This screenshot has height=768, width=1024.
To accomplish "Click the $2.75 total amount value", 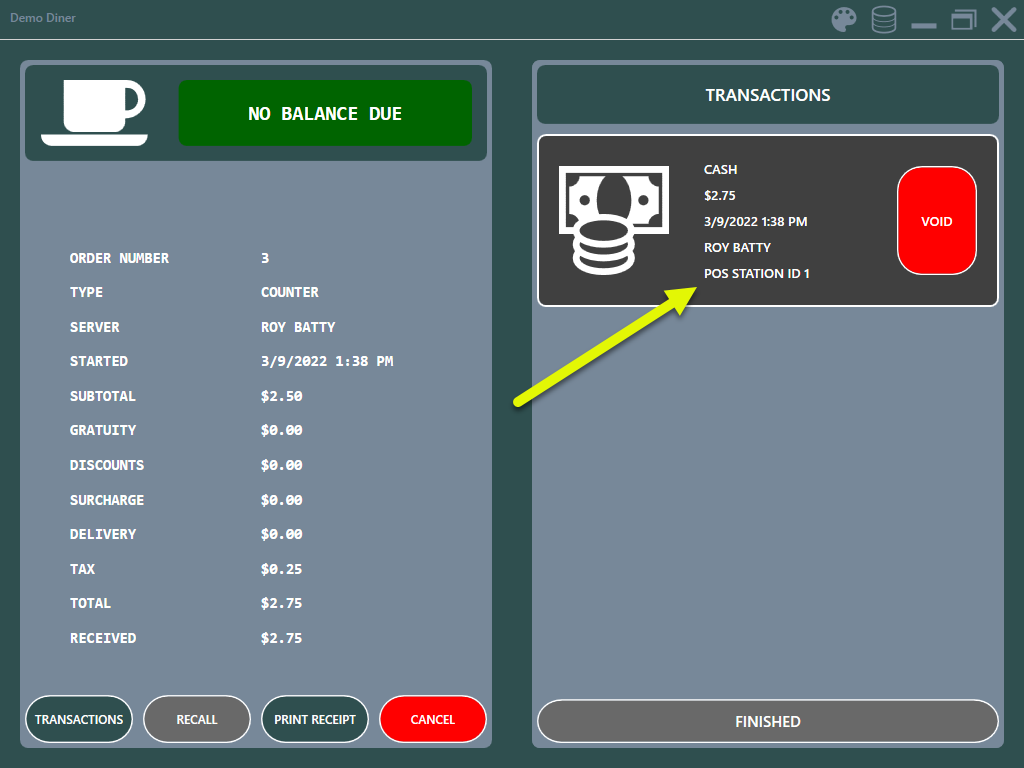I will pos(281,603).
